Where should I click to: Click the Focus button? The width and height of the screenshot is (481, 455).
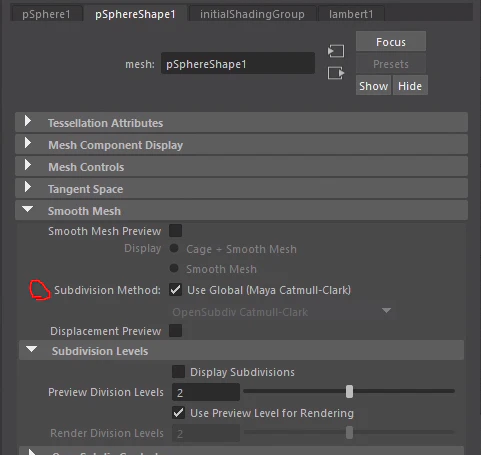point(391,42)
